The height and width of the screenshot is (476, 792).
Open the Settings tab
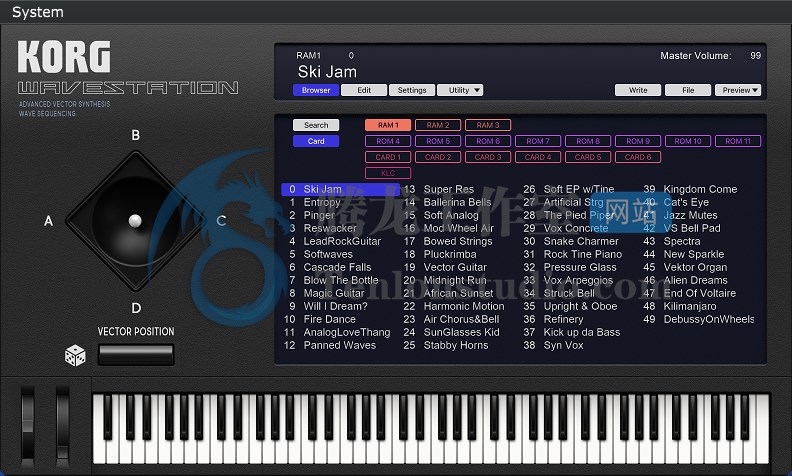(412, 90)
